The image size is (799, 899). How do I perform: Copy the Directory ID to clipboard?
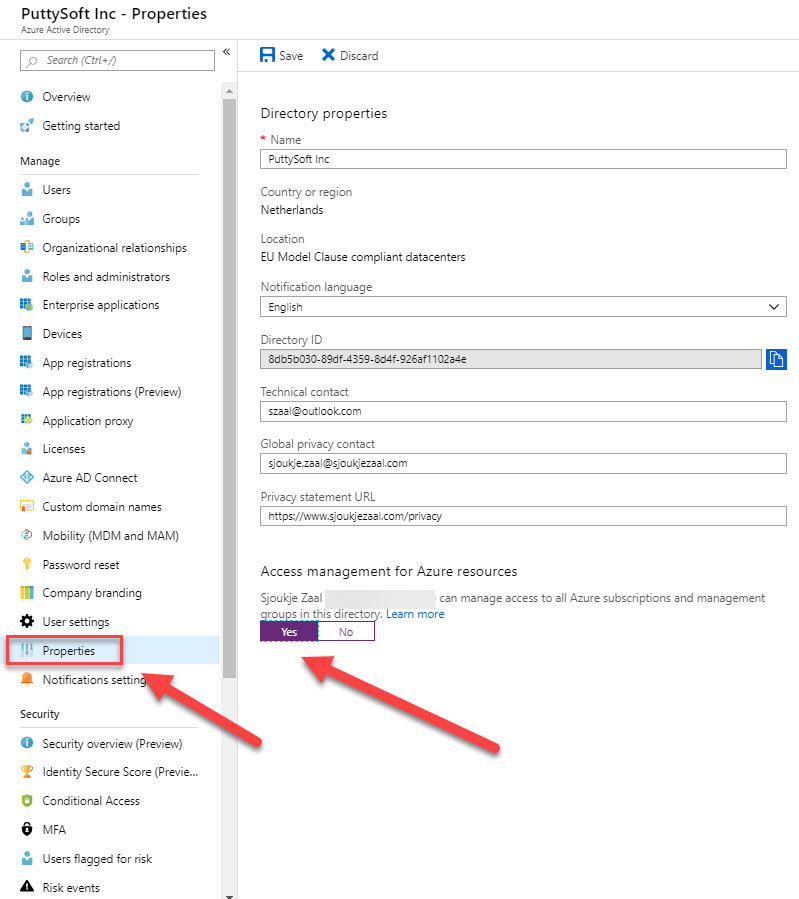tap(776, 359)
